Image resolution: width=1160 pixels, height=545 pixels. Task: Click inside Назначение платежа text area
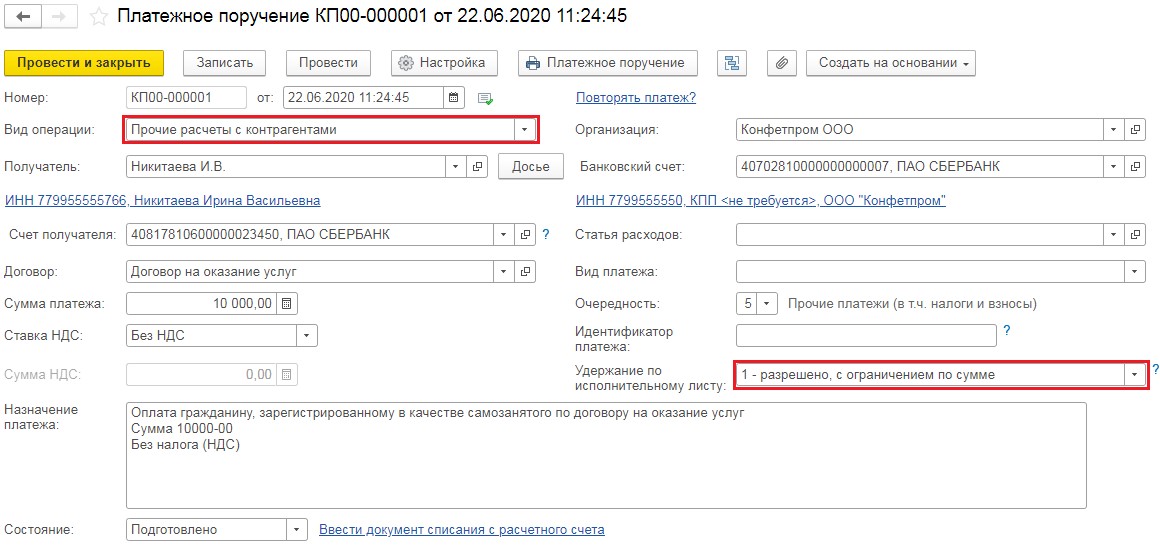click(607, 455)
